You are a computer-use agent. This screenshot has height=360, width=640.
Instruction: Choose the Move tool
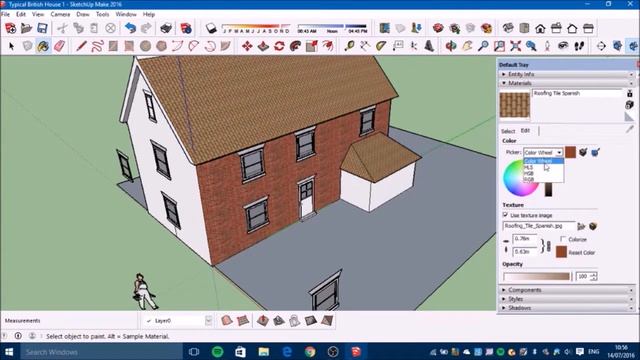247,46
